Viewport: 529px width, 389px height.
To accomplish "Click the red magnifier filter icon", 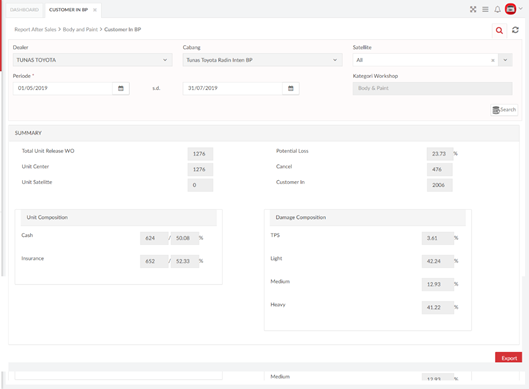I will pos(499,31).
